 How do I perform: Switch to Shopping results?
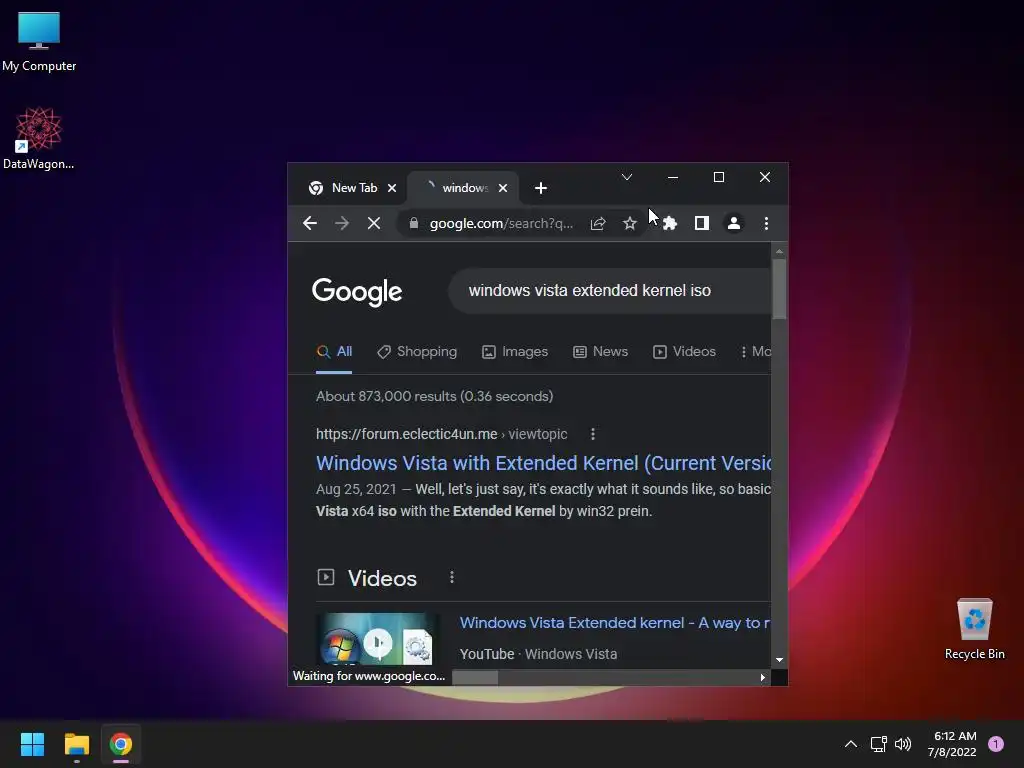pos(417,351)
